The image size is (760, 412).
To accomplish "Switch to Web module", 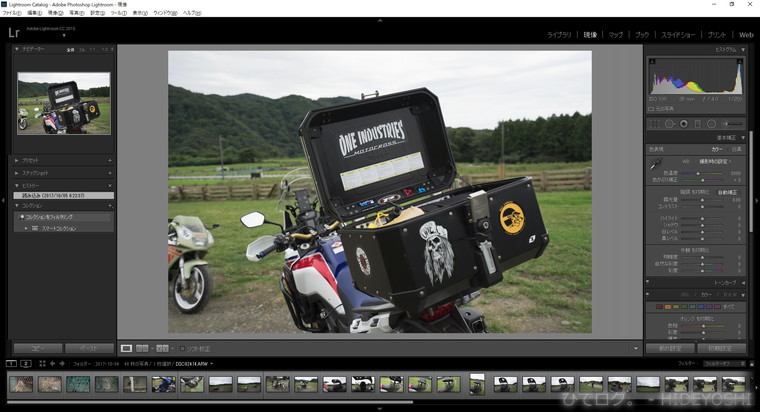I will point(746,35).
